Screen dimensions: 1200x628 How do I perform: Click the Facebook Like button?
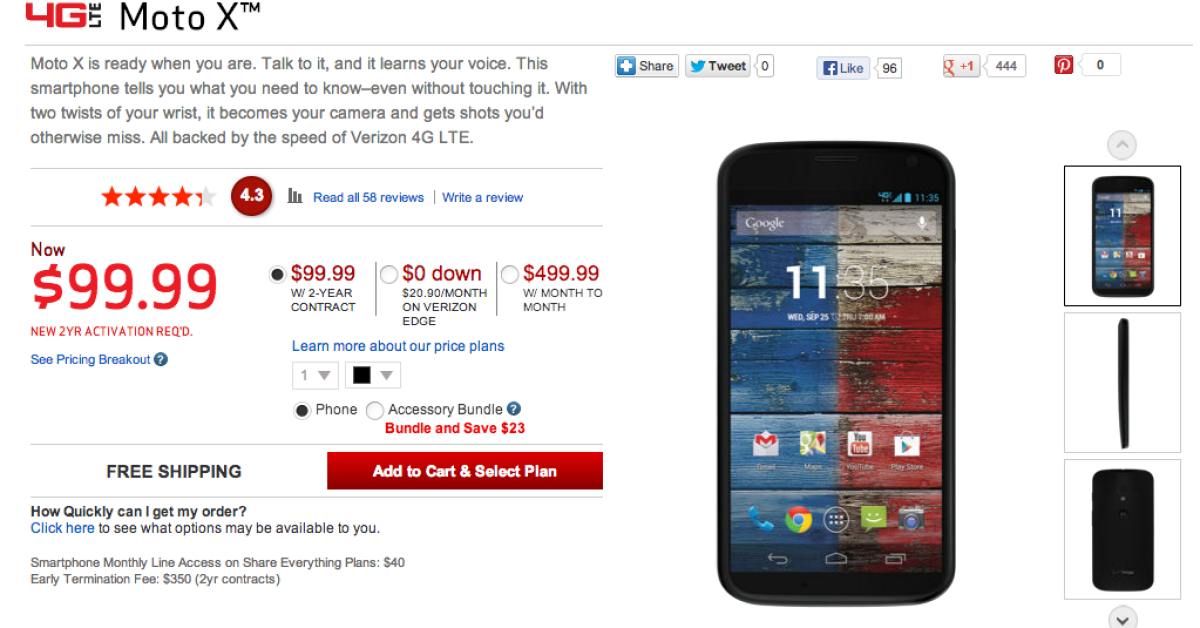(842, 68)
